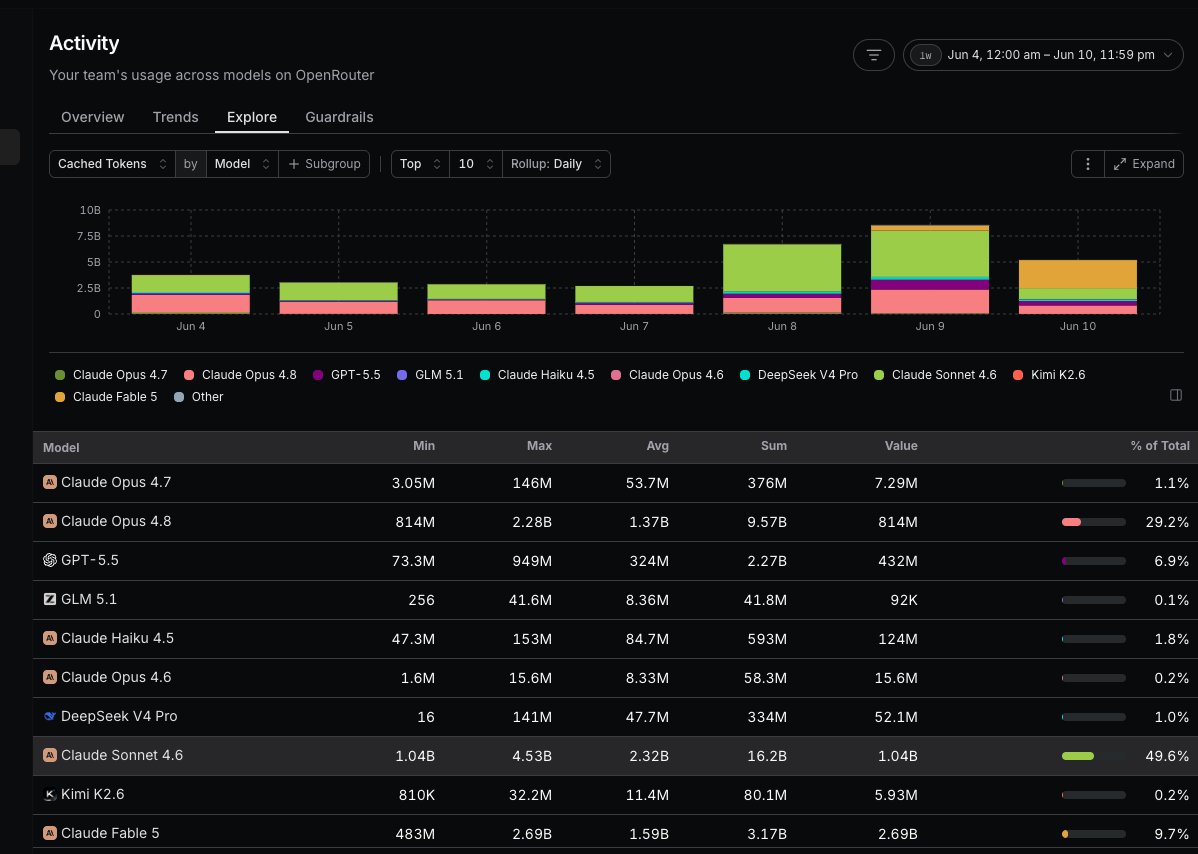Viewport: 1198px width, 854px height.
Task: Toggle DeepSeek V4 Pro legend series
Action: (799, 375)
